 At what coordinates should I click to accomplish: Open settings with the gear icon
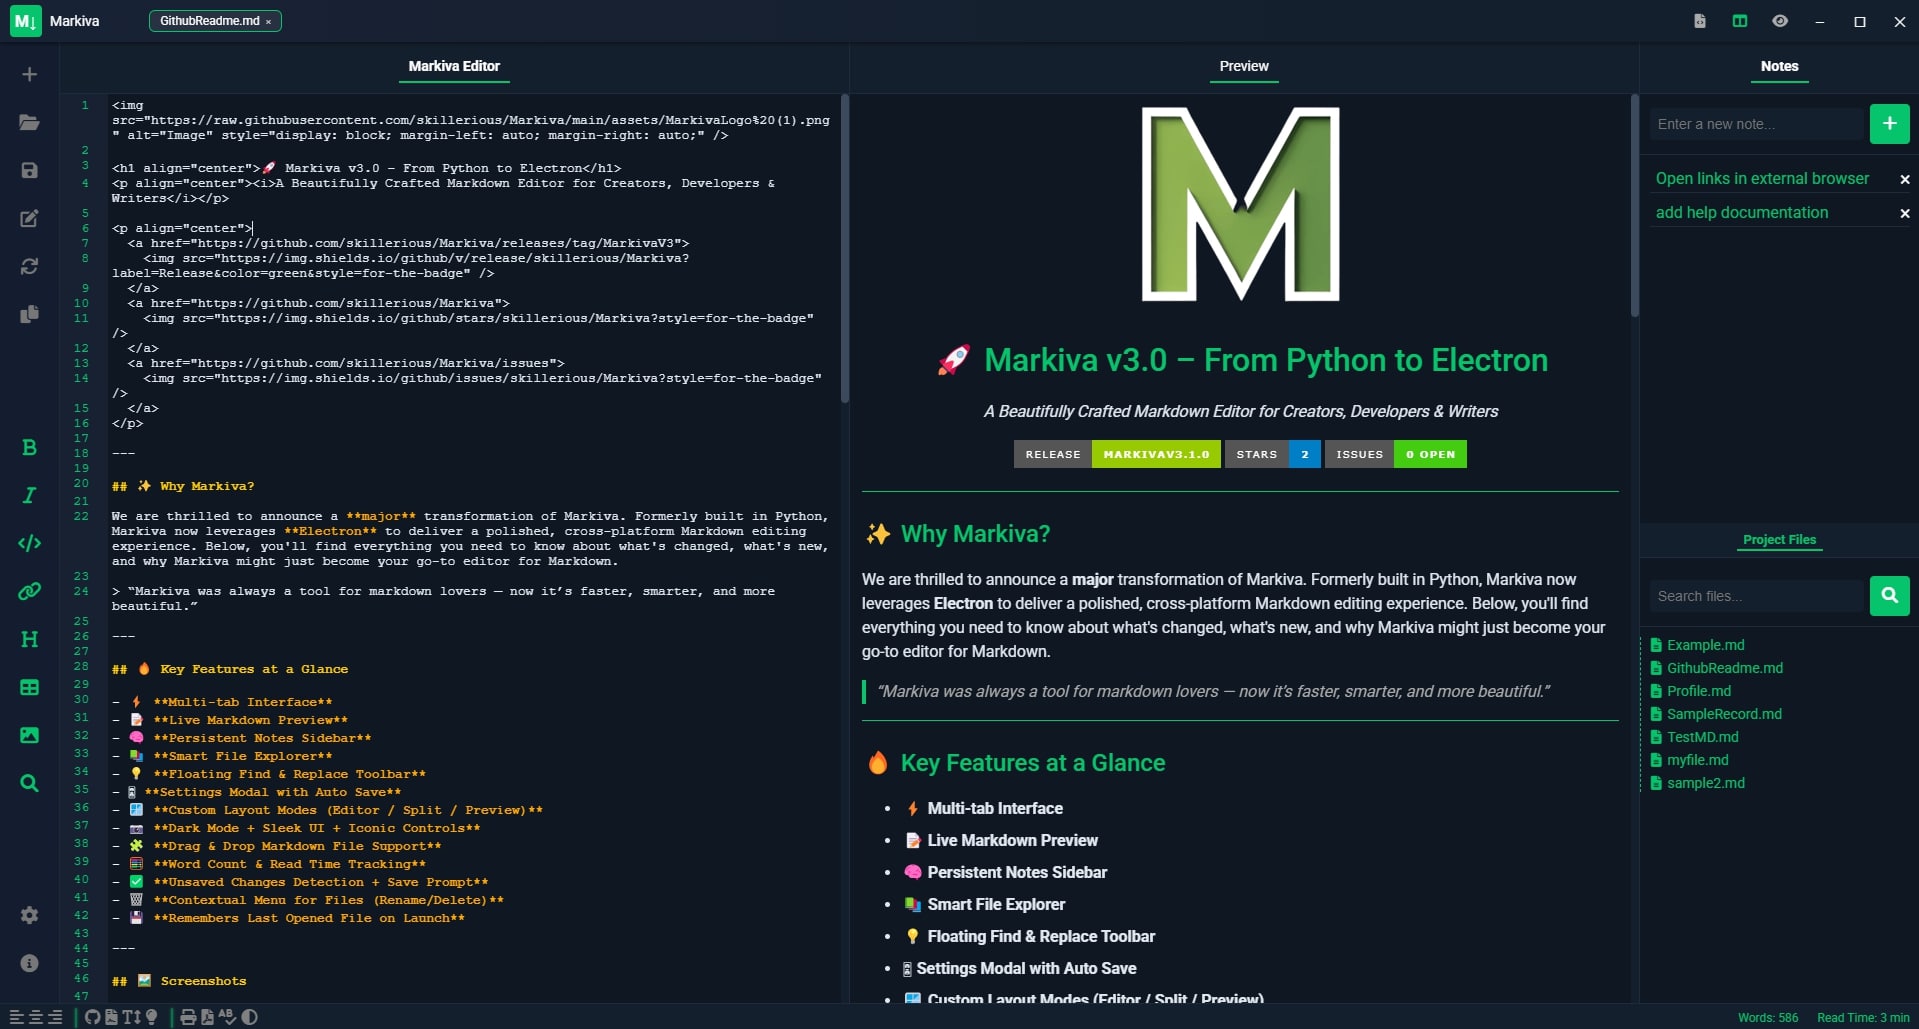pos(29,915)
